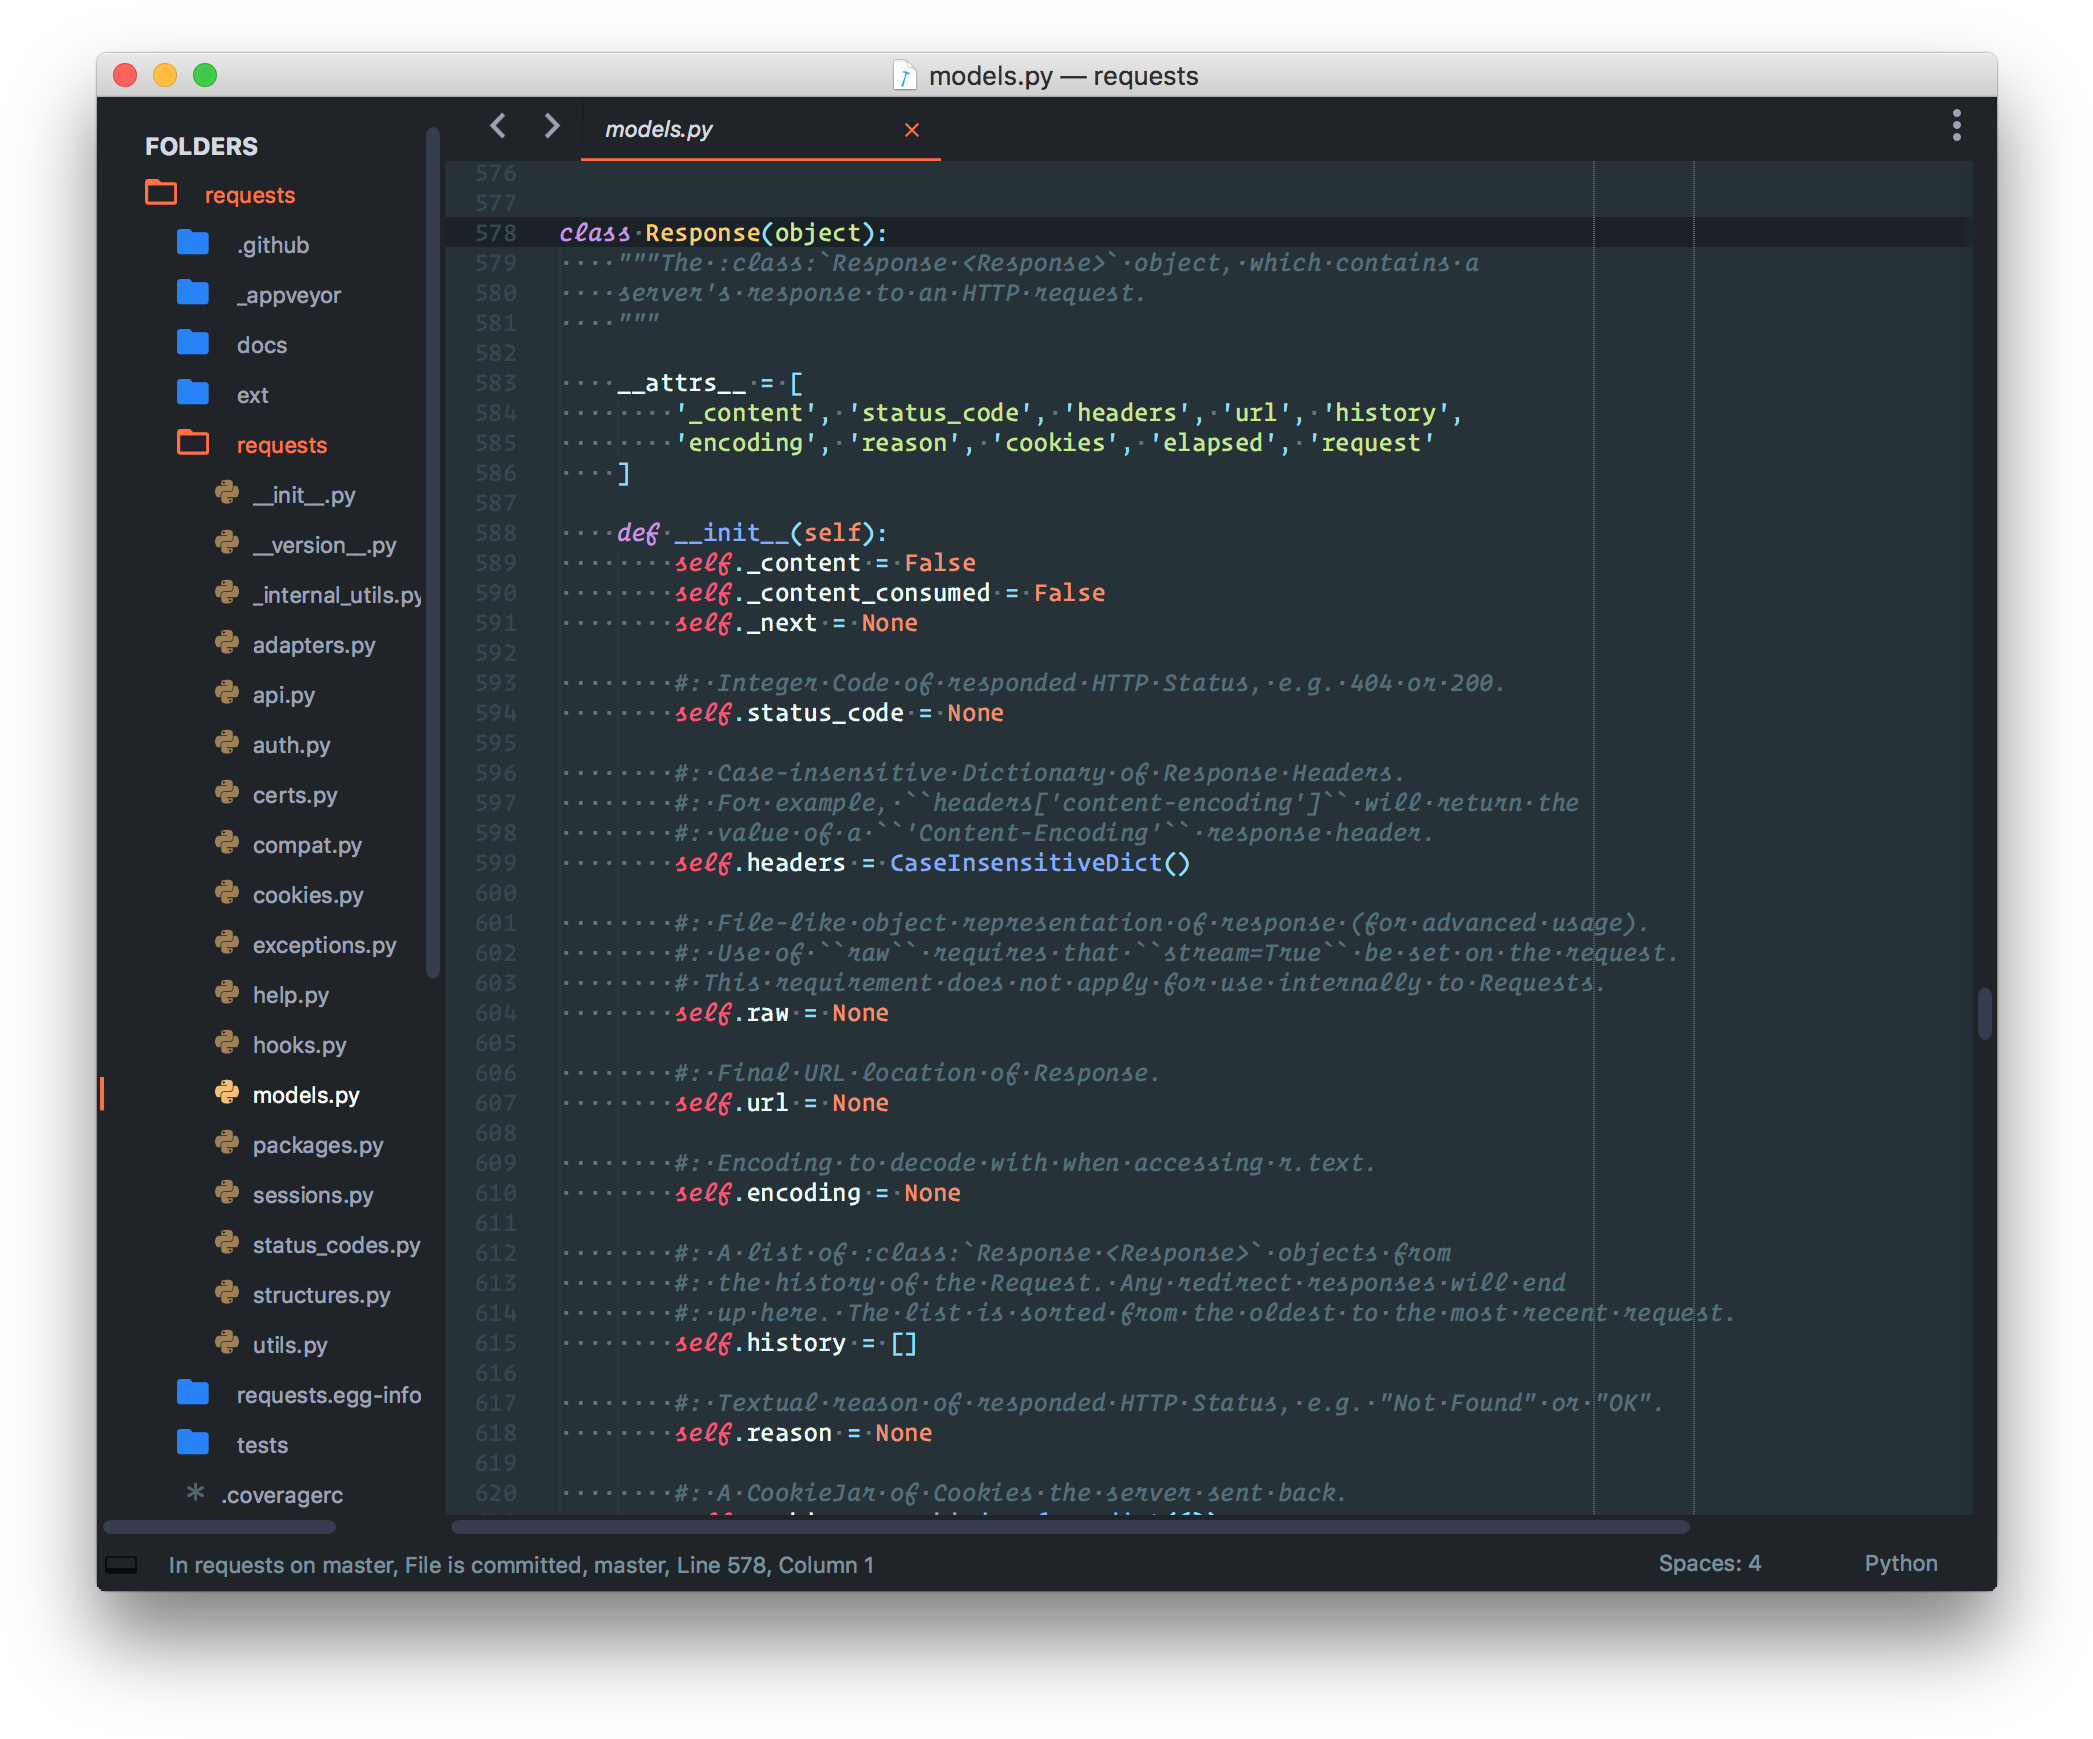This screenshot has width=2093, height=1739.
Task: Open _internal_utils.py file
Action: [x=337, y=595]
